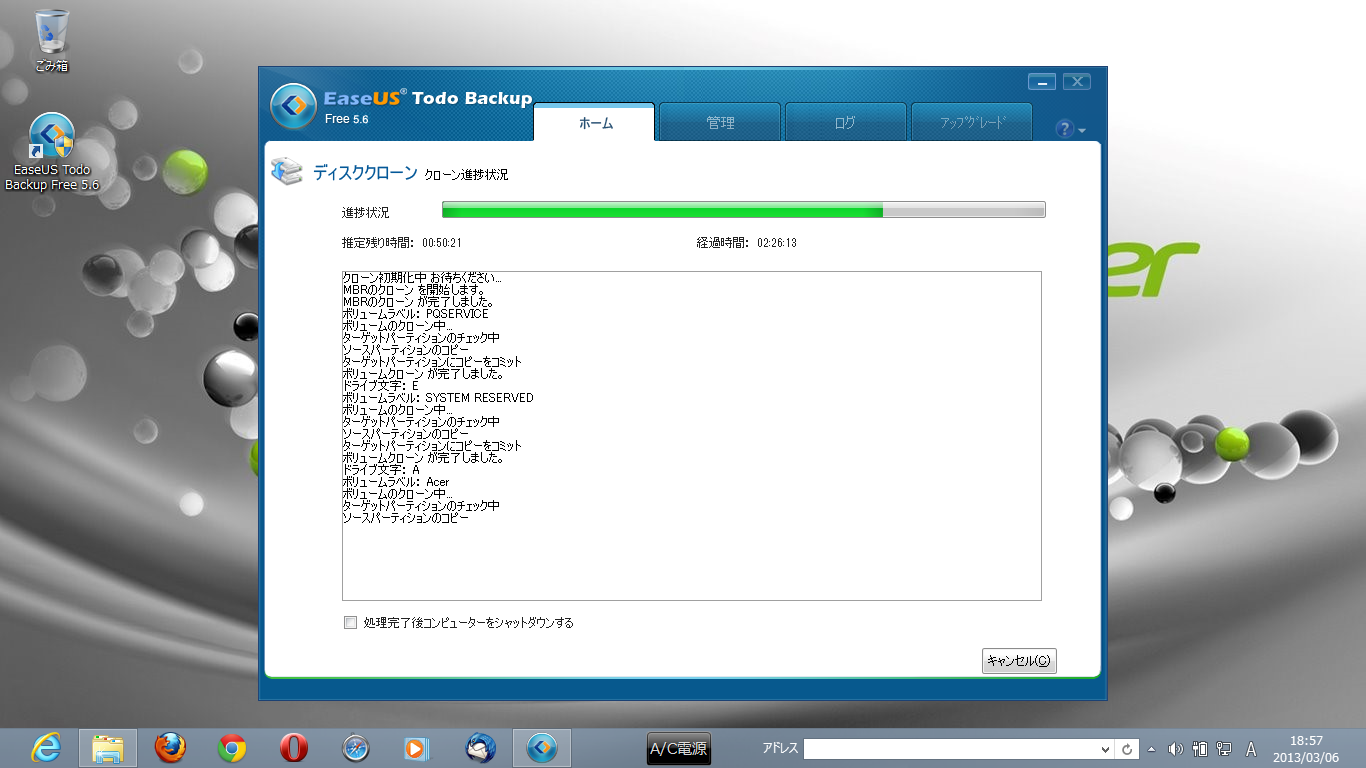This screenshot has height=768, width=1366.
Task: Click the refresh icon in the taskbar address bar
Action: tap(1127, 749)
